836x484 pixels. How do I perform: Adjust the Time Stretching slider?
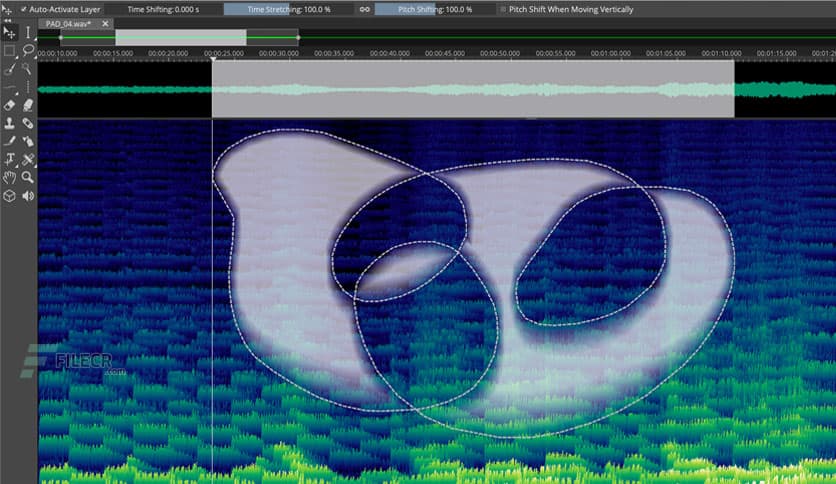tap(288, 10)
